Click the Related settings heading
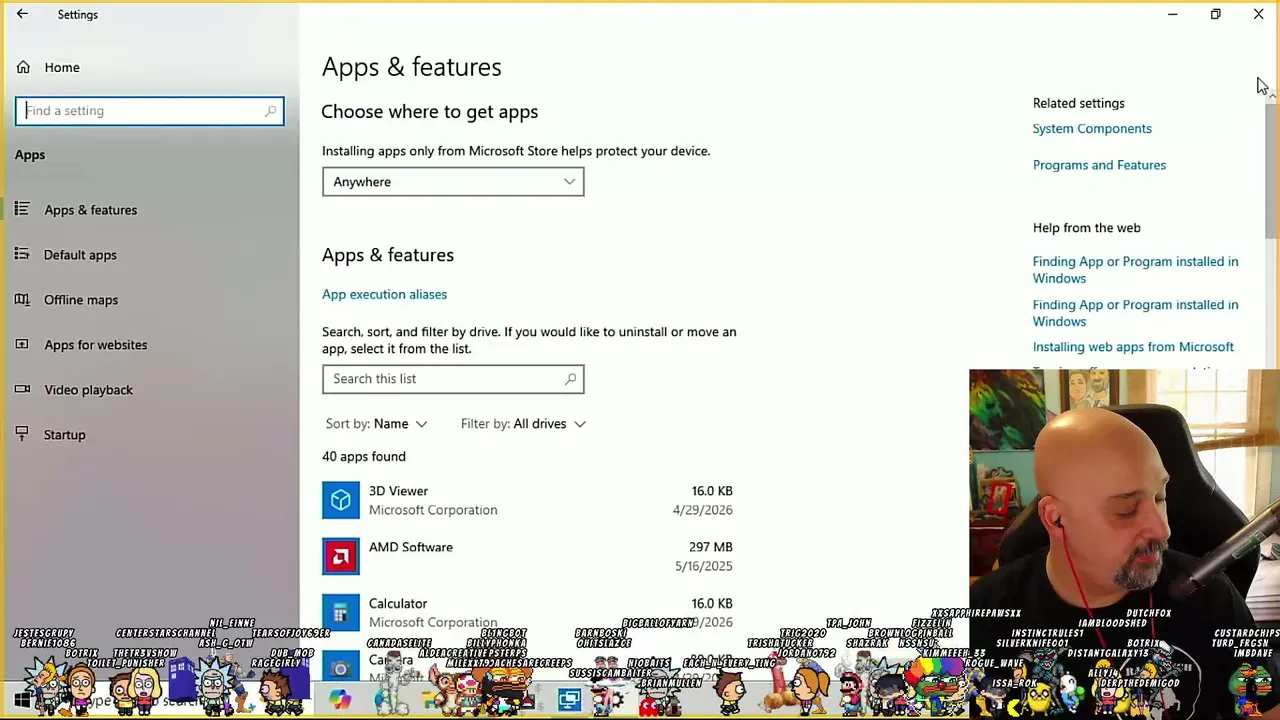 pyautogui.click(x=1078, y=103)
